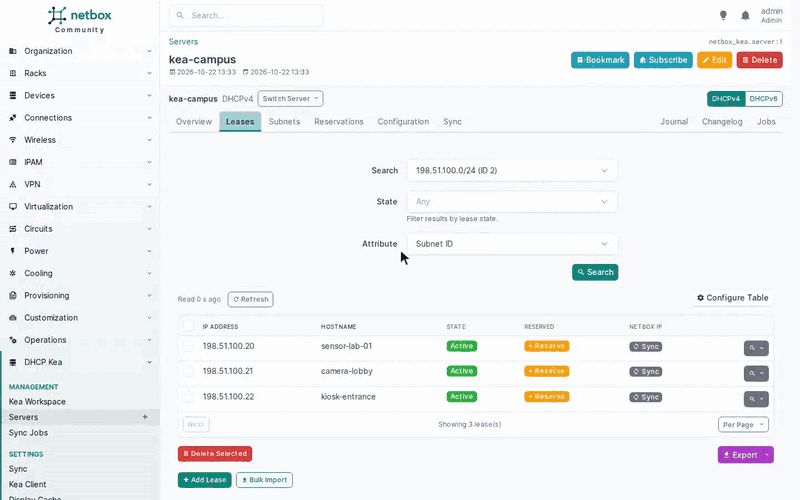800x500 pixels.
Task: Open the Reservations tab
Action: point(339,121)
